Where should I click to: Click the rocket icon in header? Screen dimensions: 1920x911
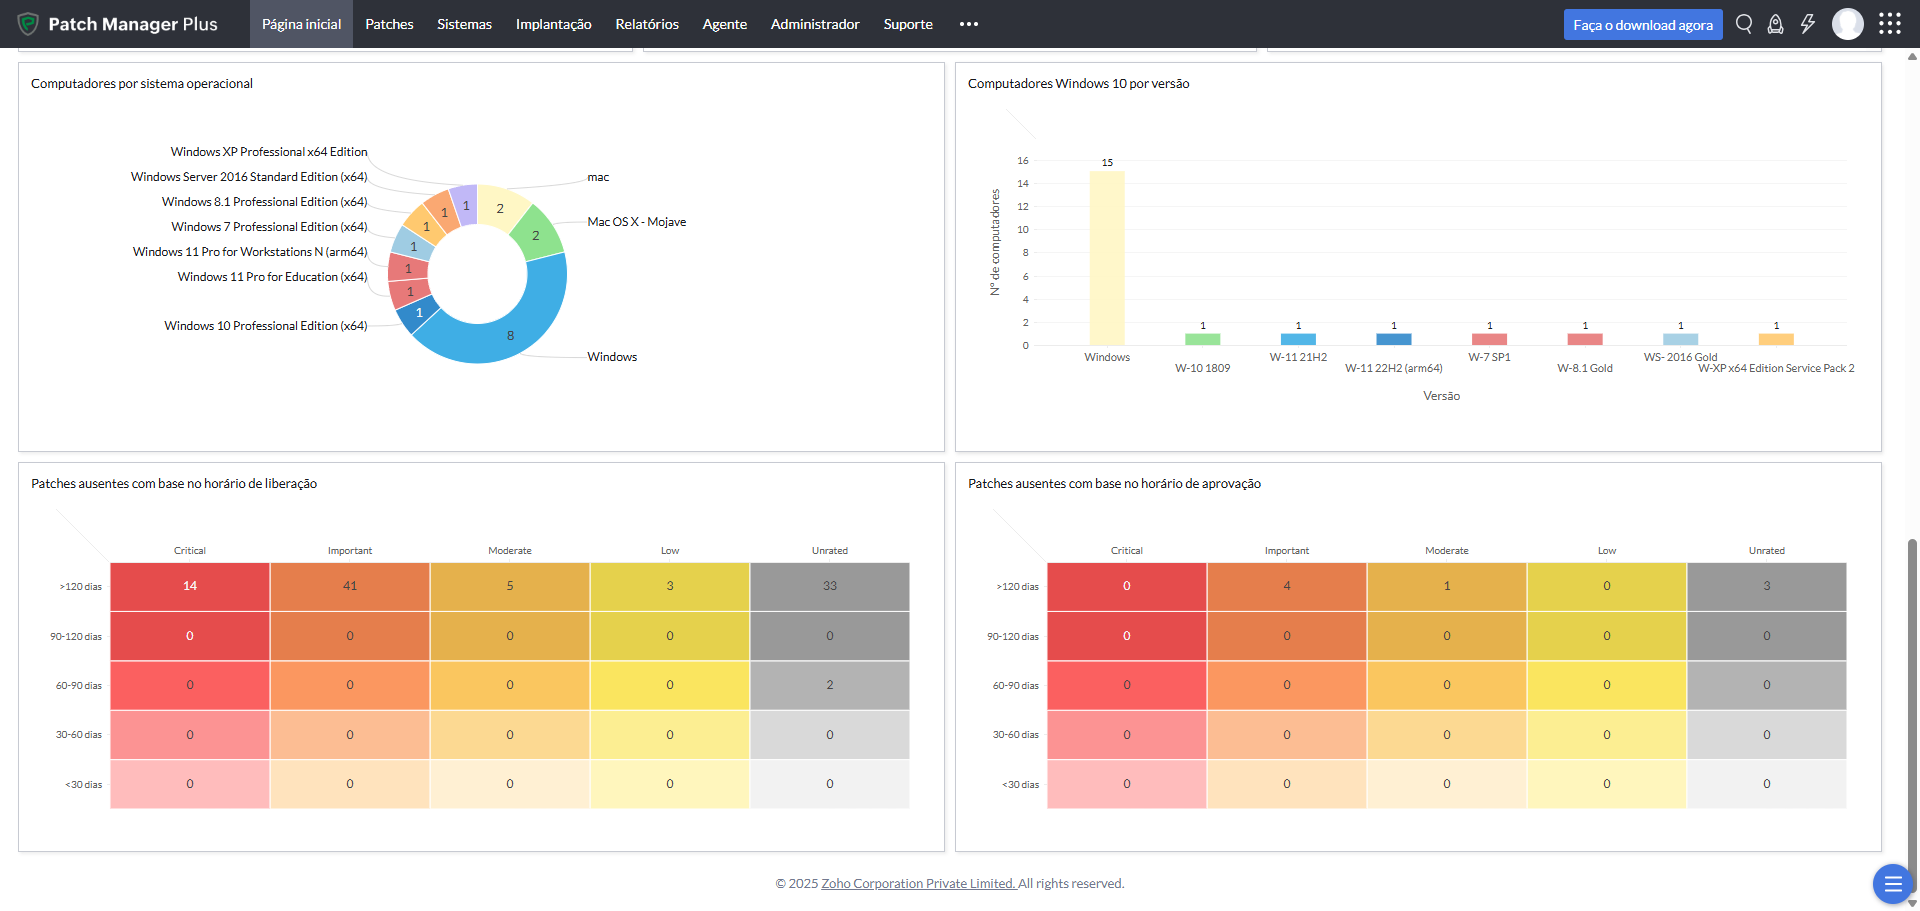pyautogui.click(x=1775, y=24)
